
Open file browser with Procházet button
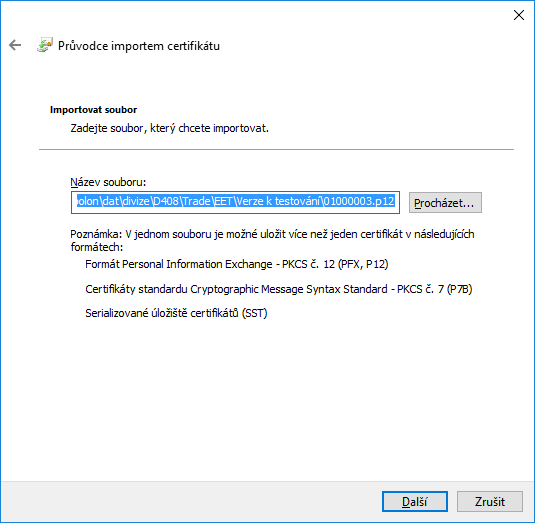[x=445, y=203]
